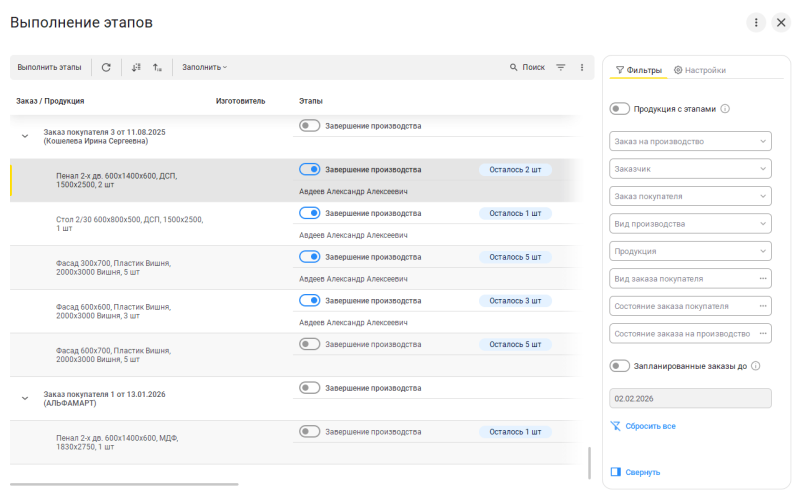The width and height of the screenshot is (800, 495).
Task: Expand the Заказчик filter dropdown
Action: (x=690, y=169)
